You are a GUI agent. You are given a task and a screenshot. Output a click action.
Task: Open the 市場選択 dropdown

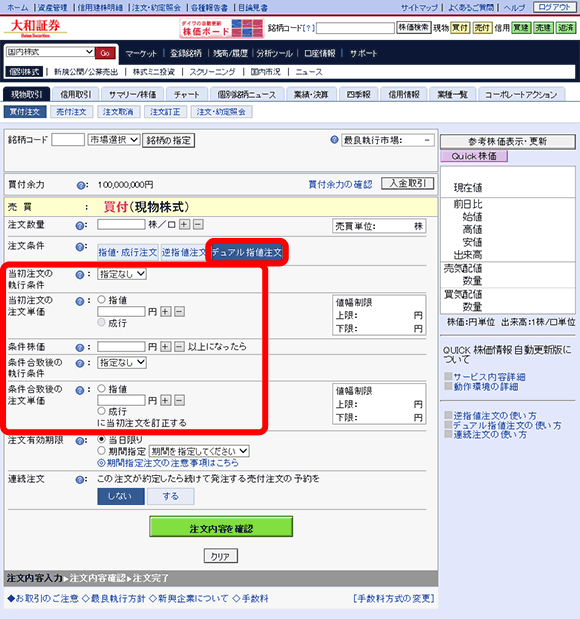(114, 140)
